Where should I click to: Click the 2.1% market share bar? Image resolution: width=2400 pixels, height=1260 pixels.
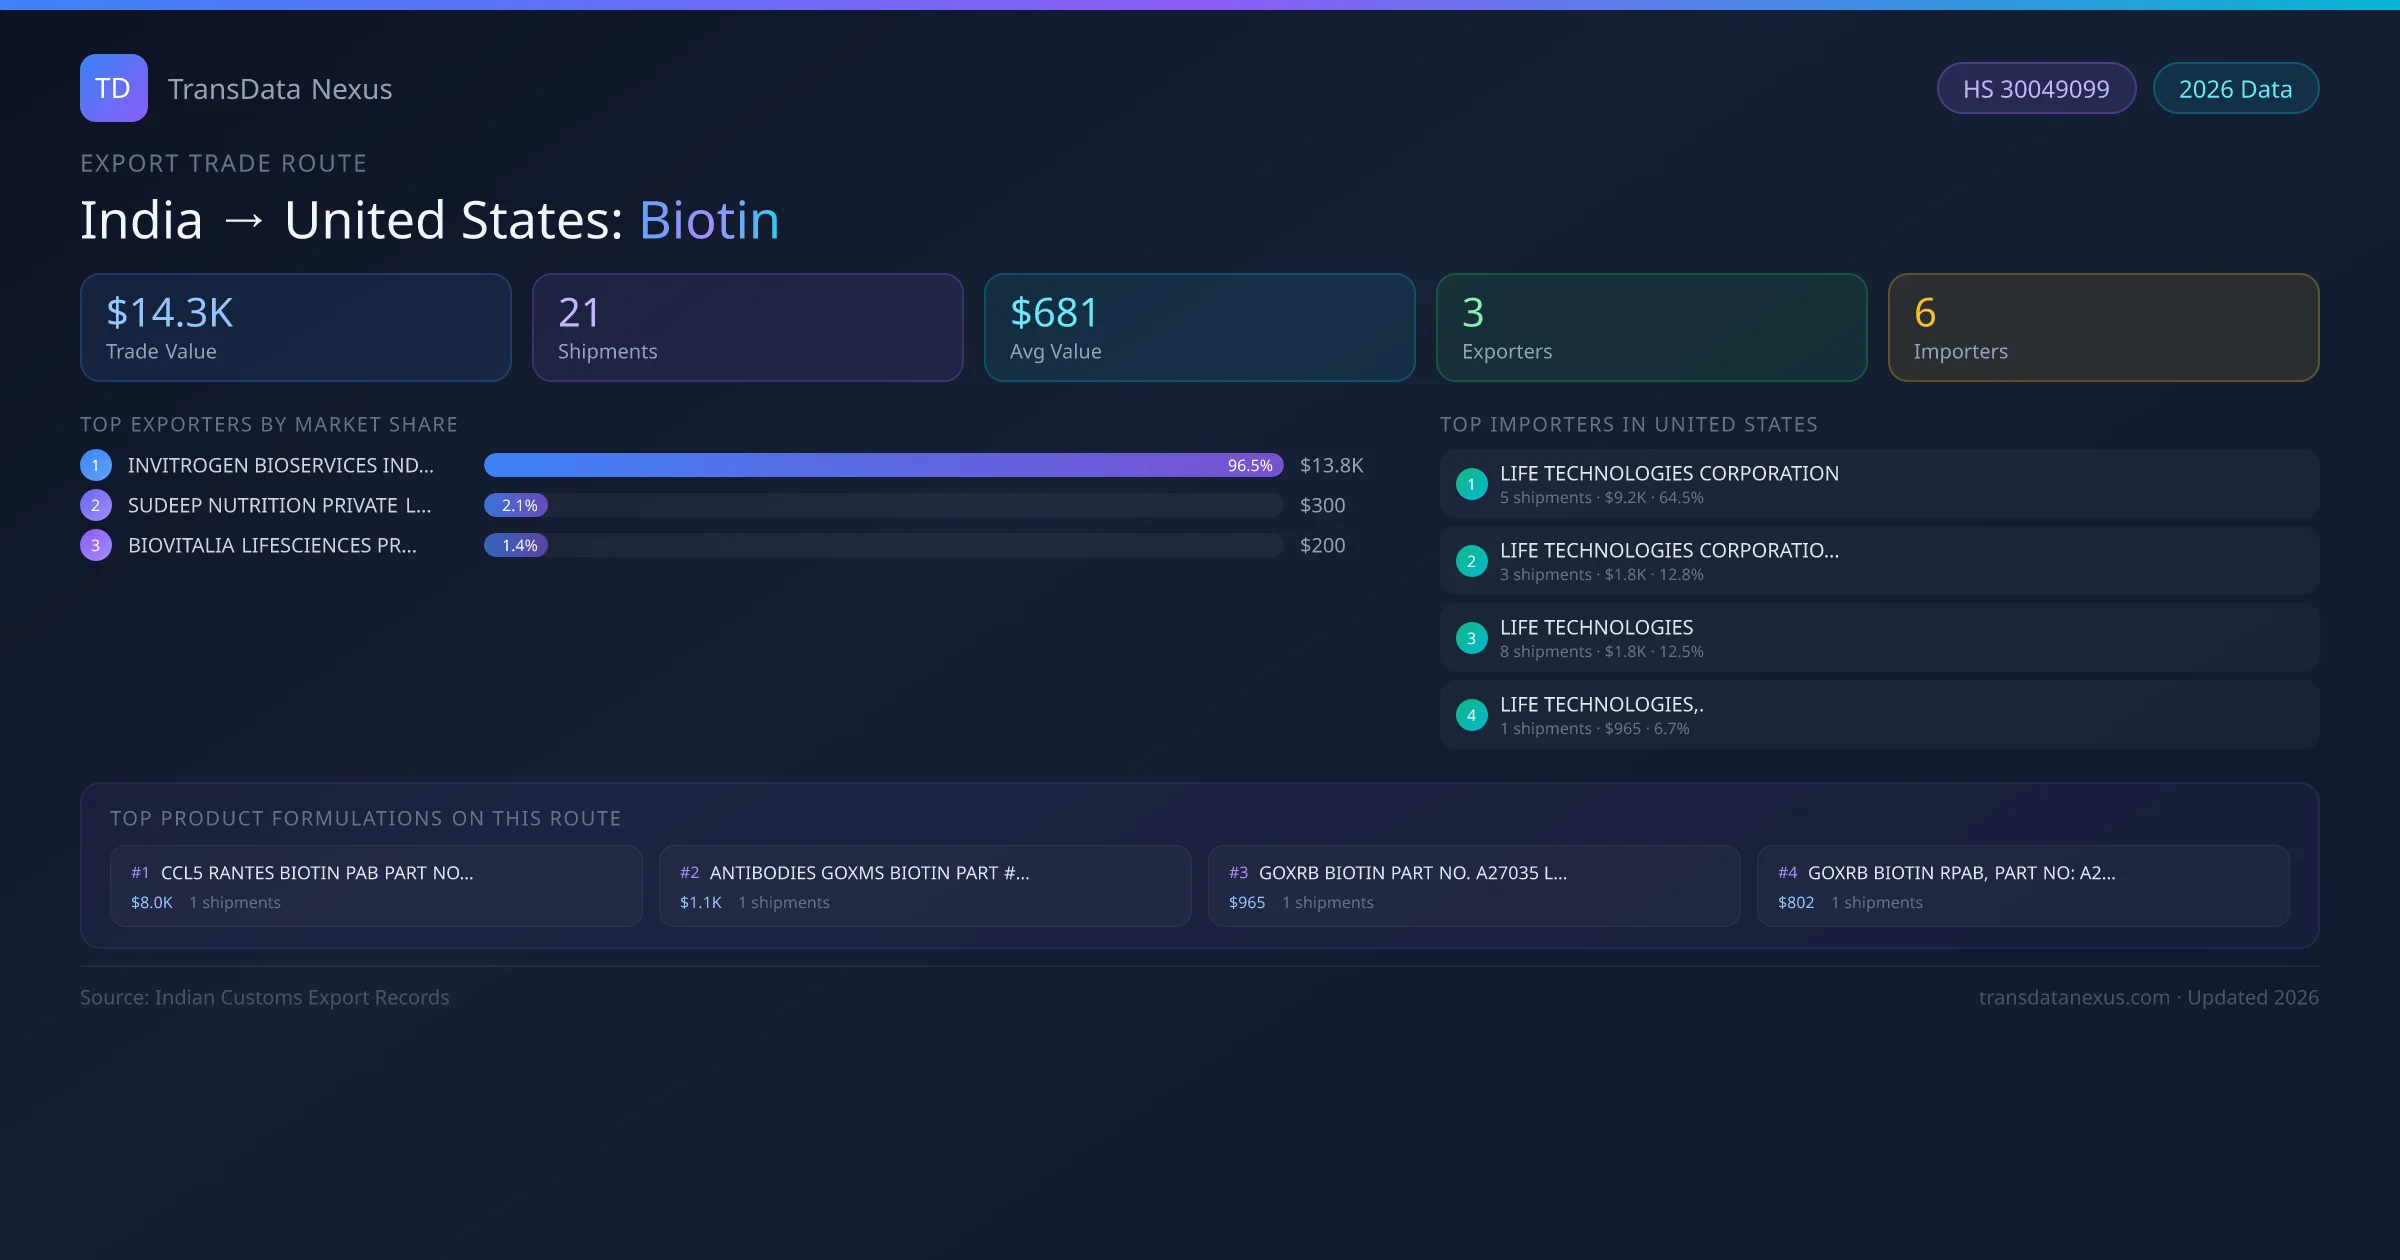pyautogui.click(x=516, y=505)
